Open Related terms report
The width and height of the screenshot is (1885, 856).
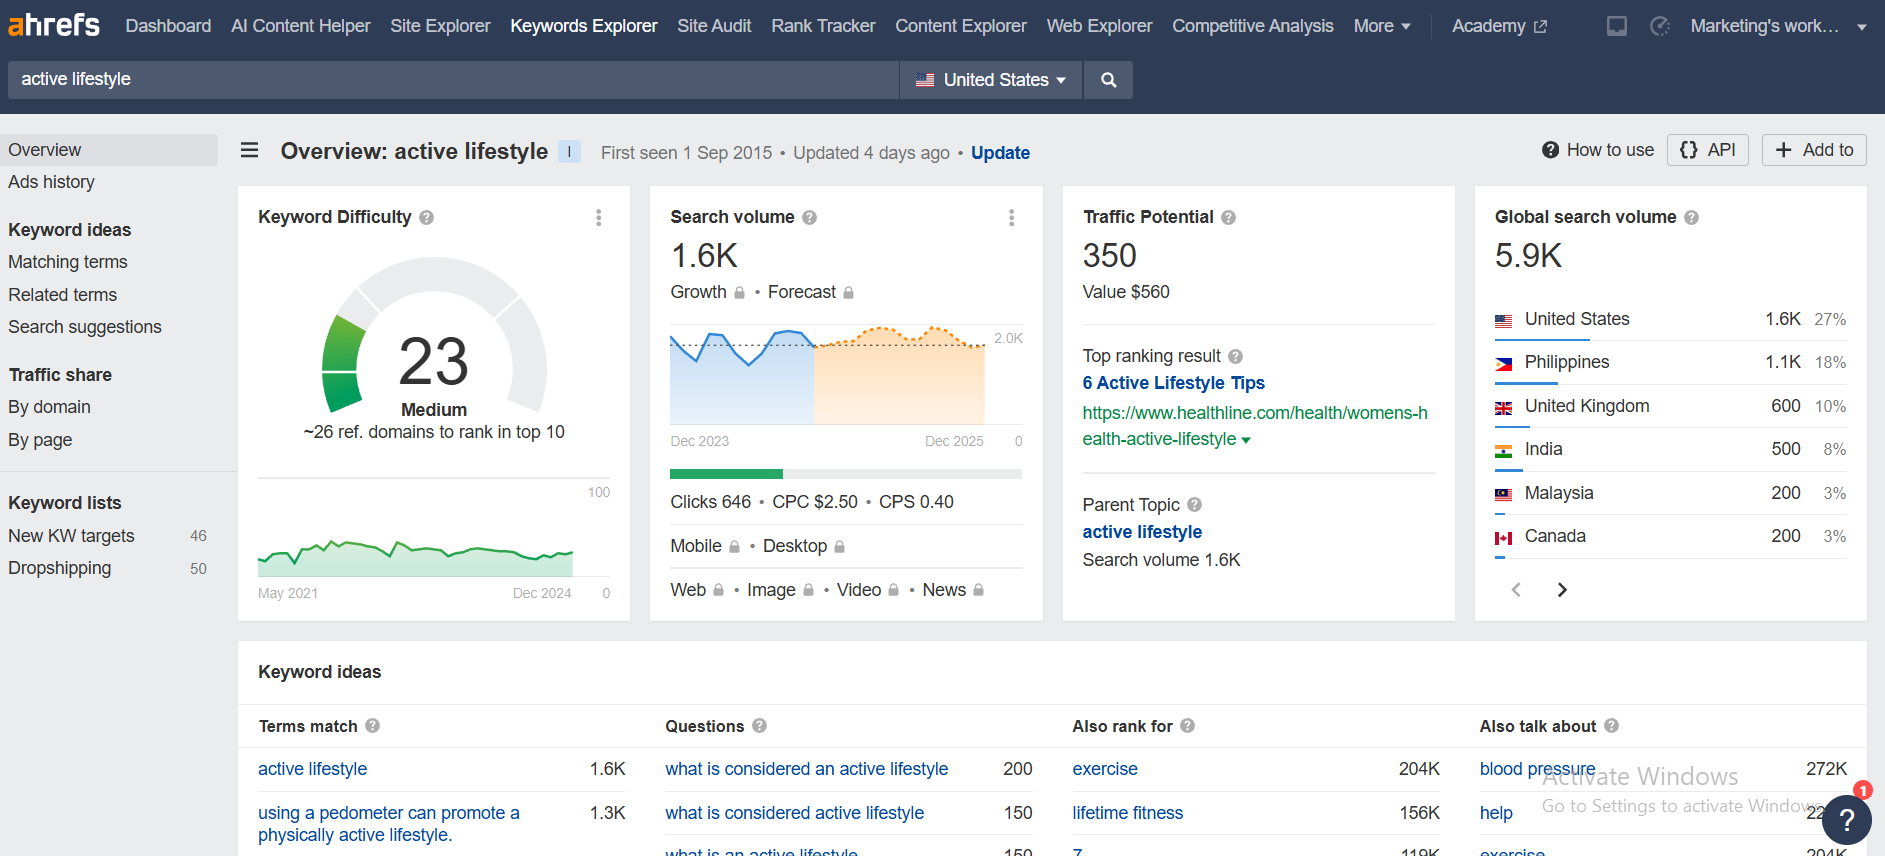pyautogui.click(x=63, y=295)
